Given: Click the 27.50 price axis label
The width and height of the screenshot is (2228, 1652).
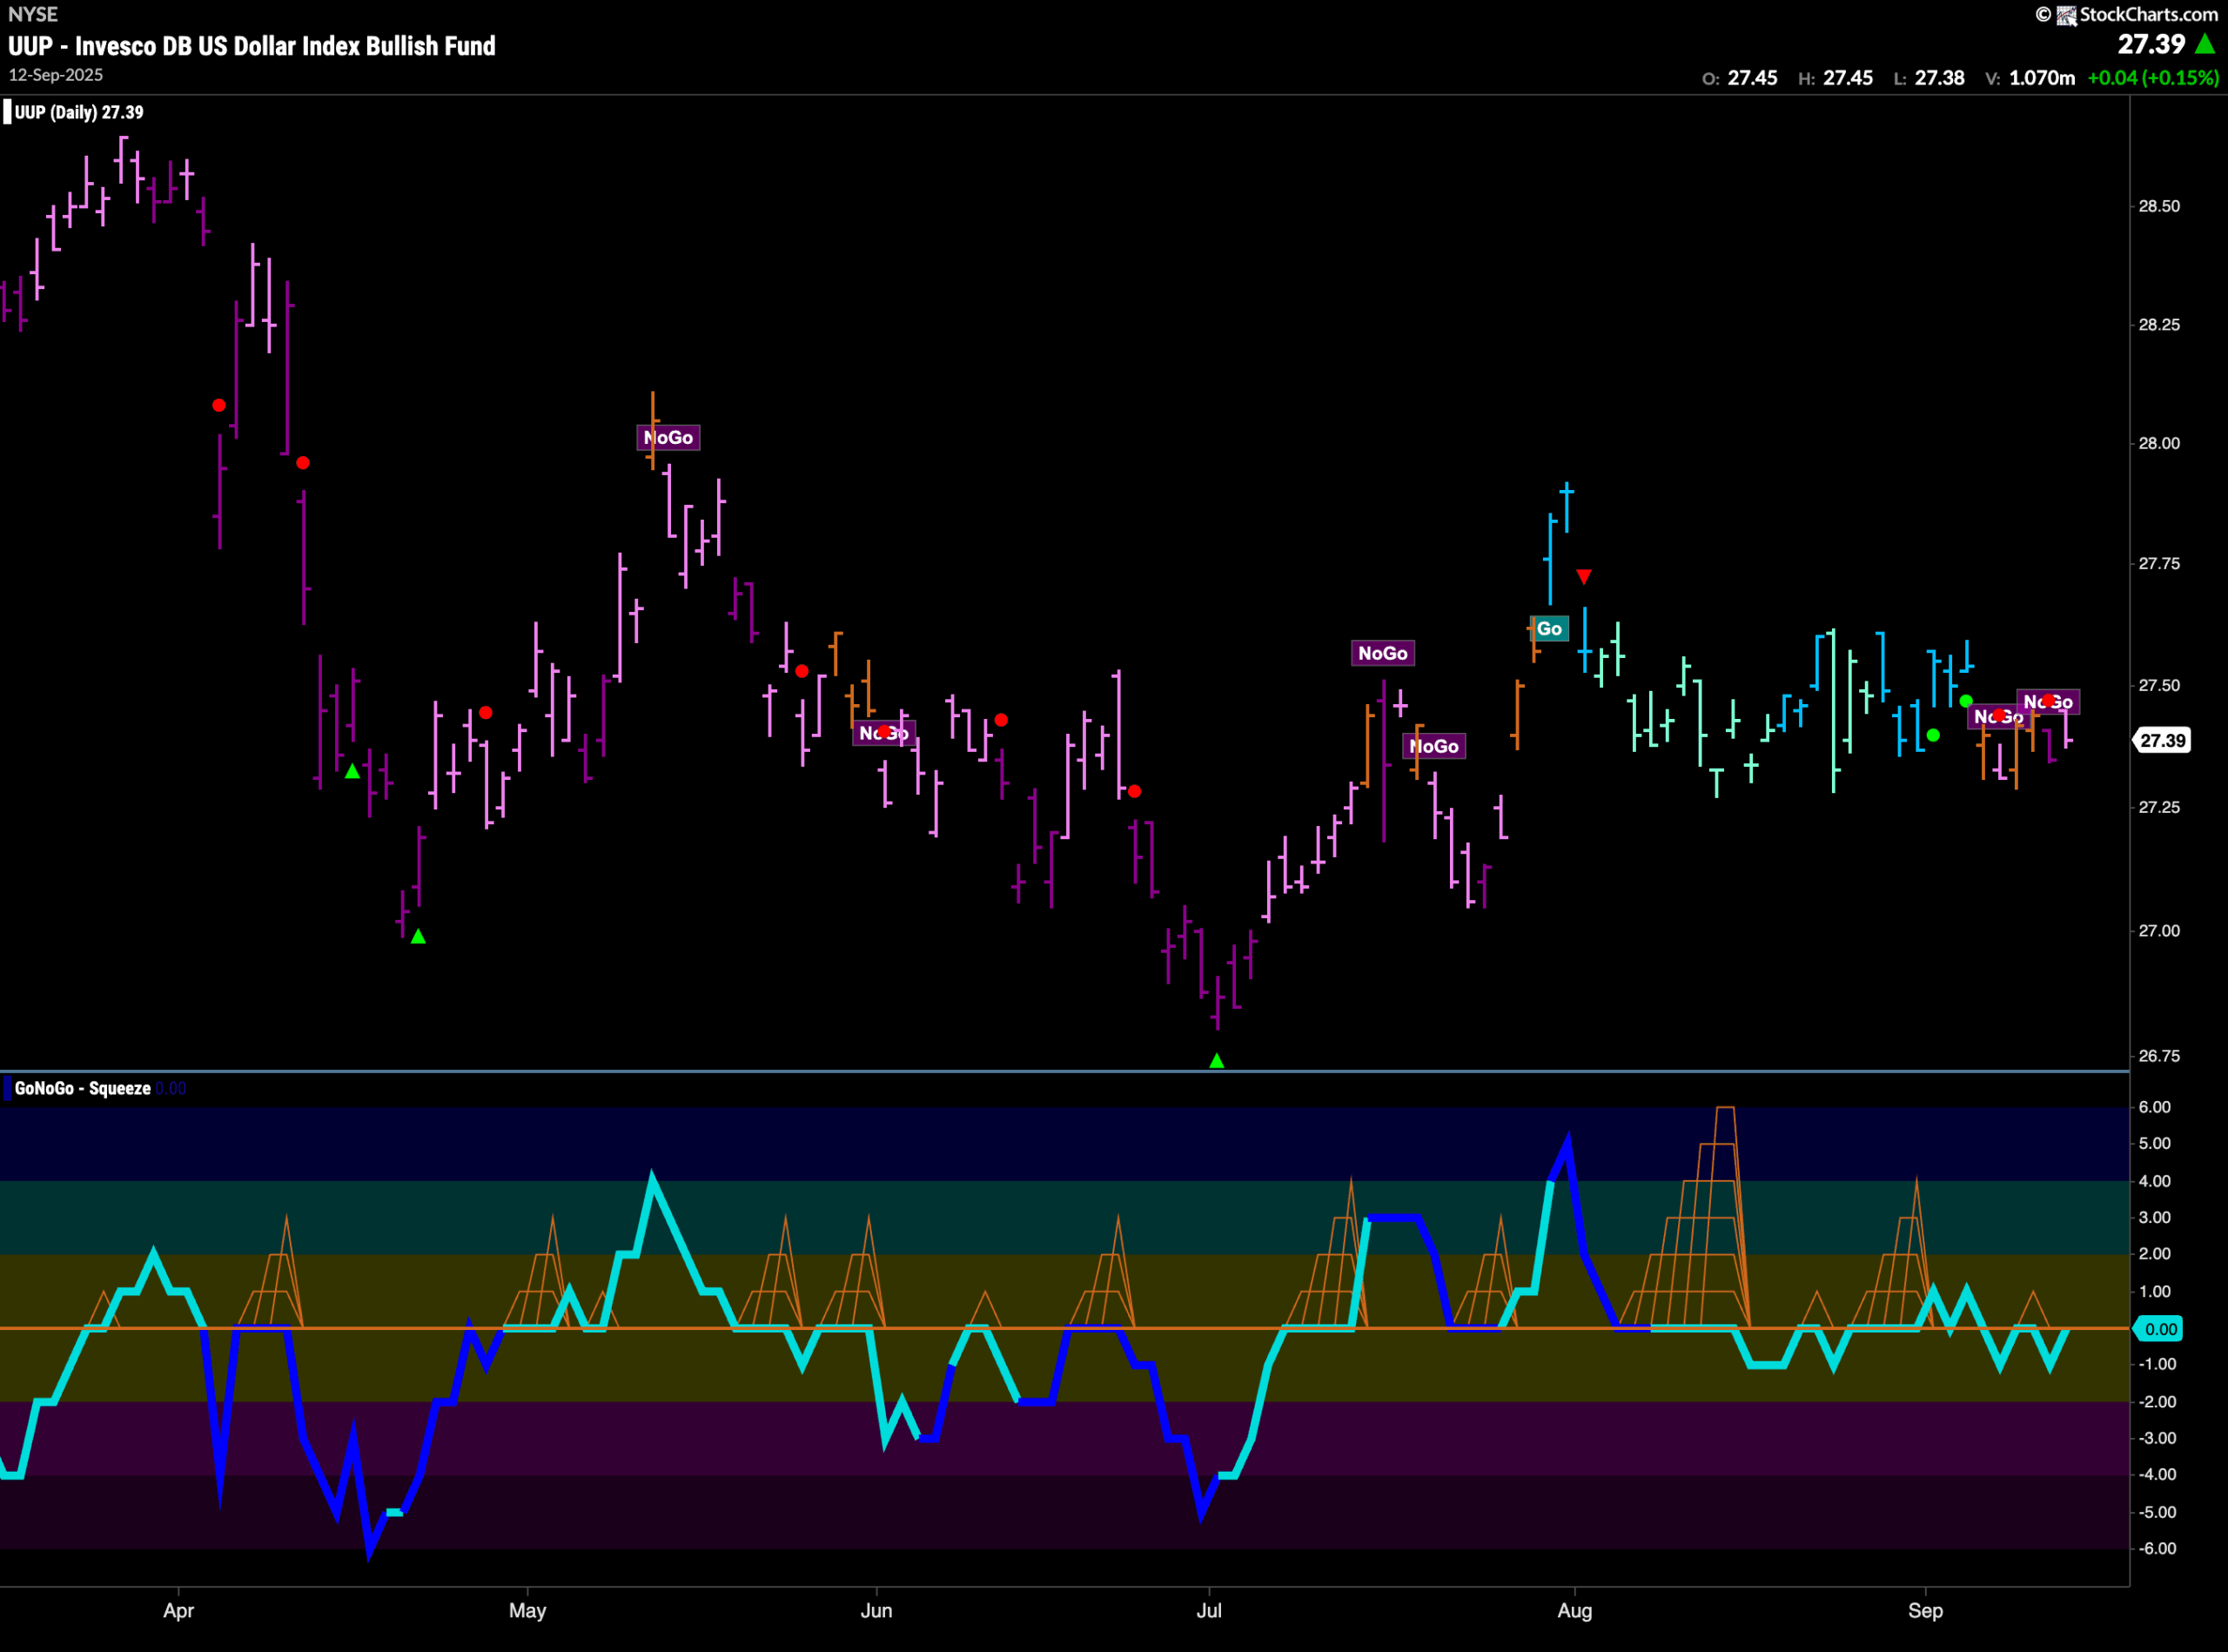Looking at the screenshot, I should point(2159,685).
